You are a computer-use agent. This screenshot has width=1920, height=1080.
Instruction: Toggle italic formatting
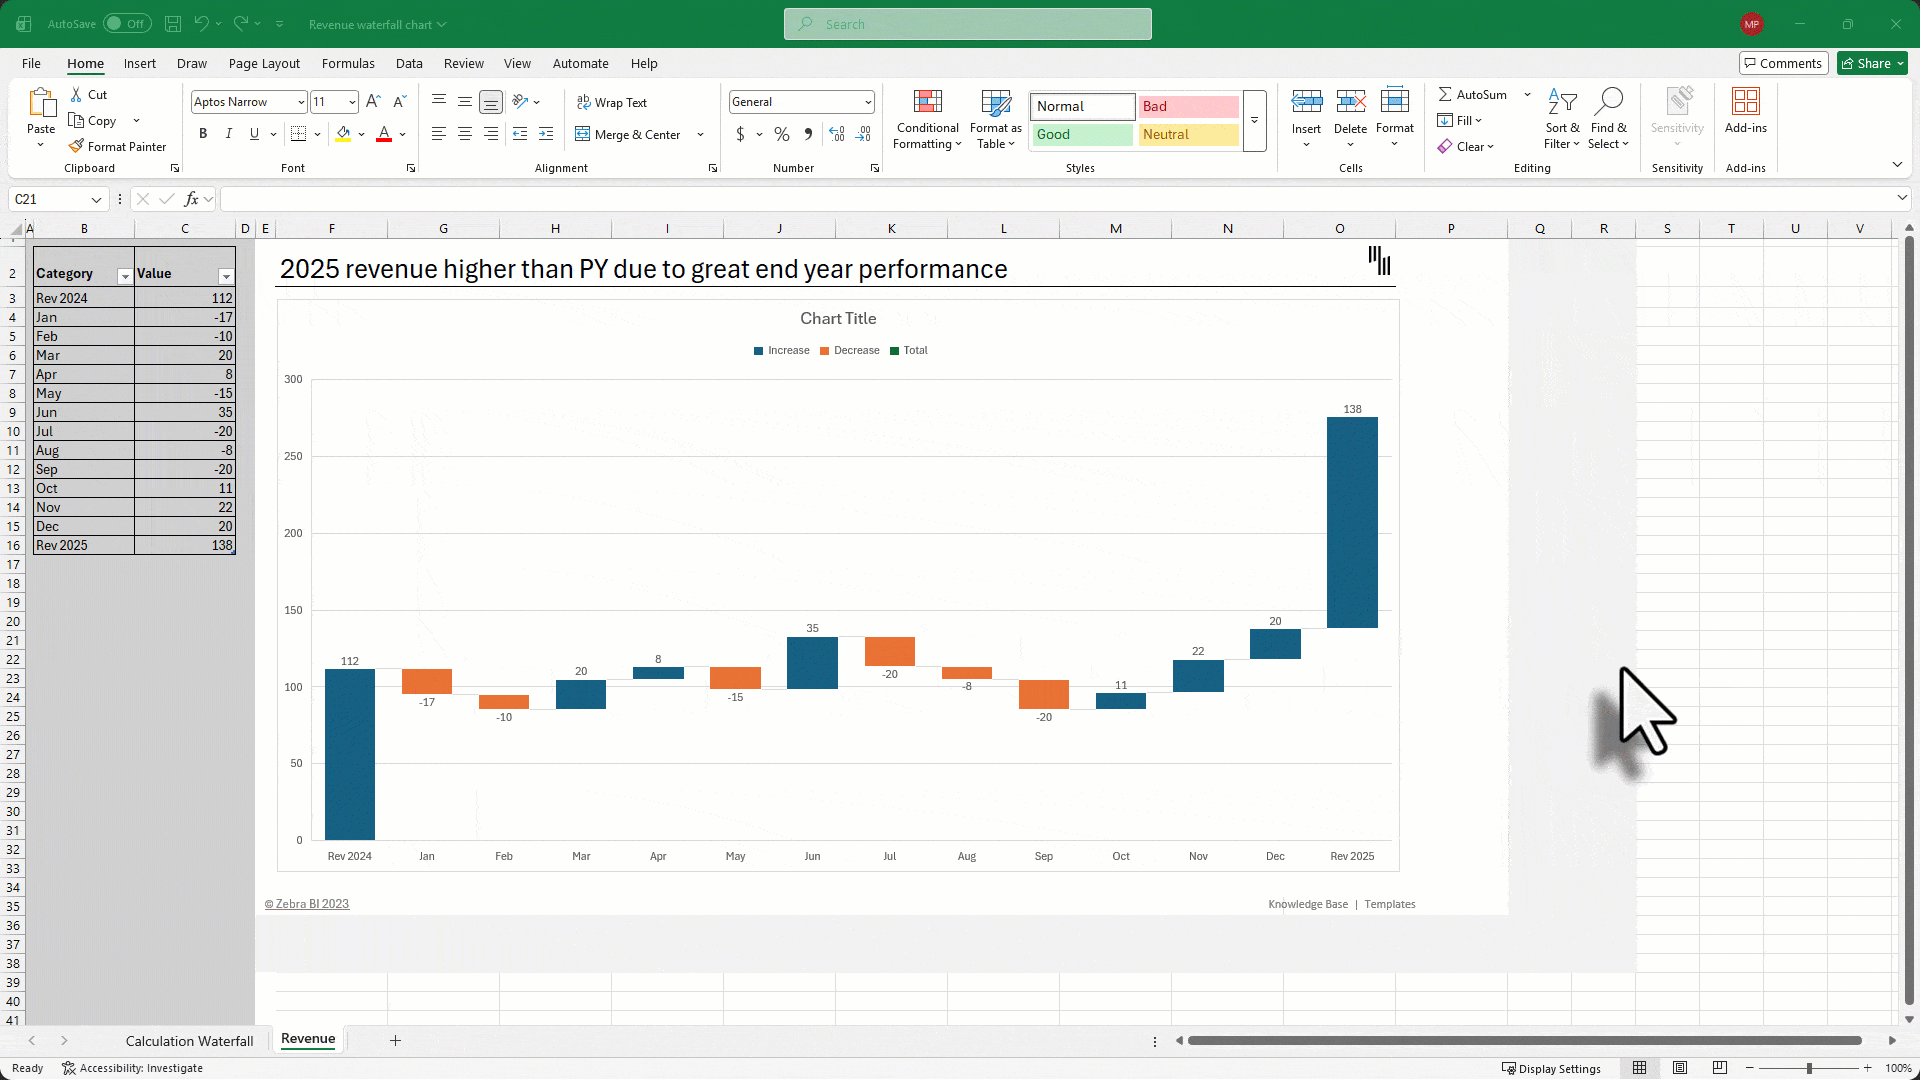click(x=228, y=133)
